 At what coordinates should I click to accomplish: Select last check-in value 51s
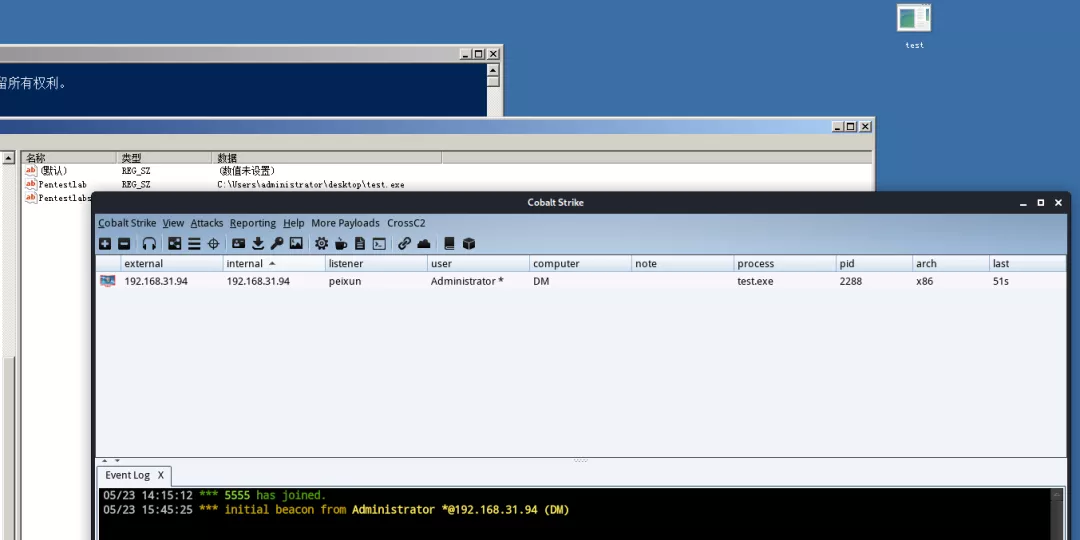tap(1001, 281)
